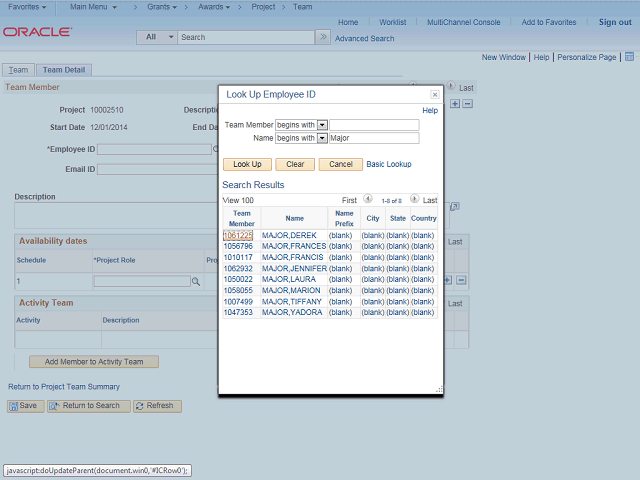Click the Cancel button in lookup dialog

pos(340,164)
